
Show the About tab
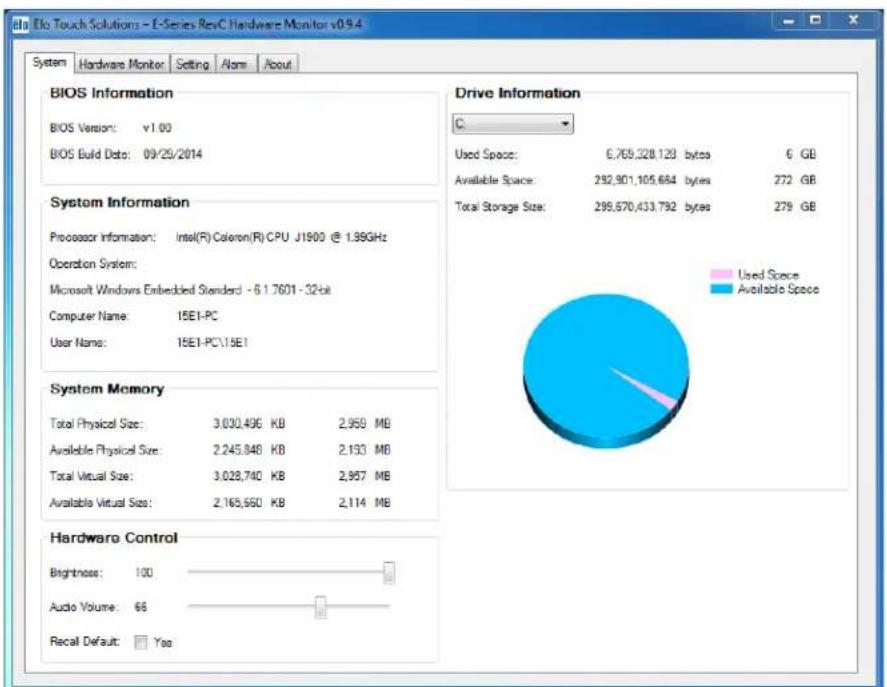(278, 65)
